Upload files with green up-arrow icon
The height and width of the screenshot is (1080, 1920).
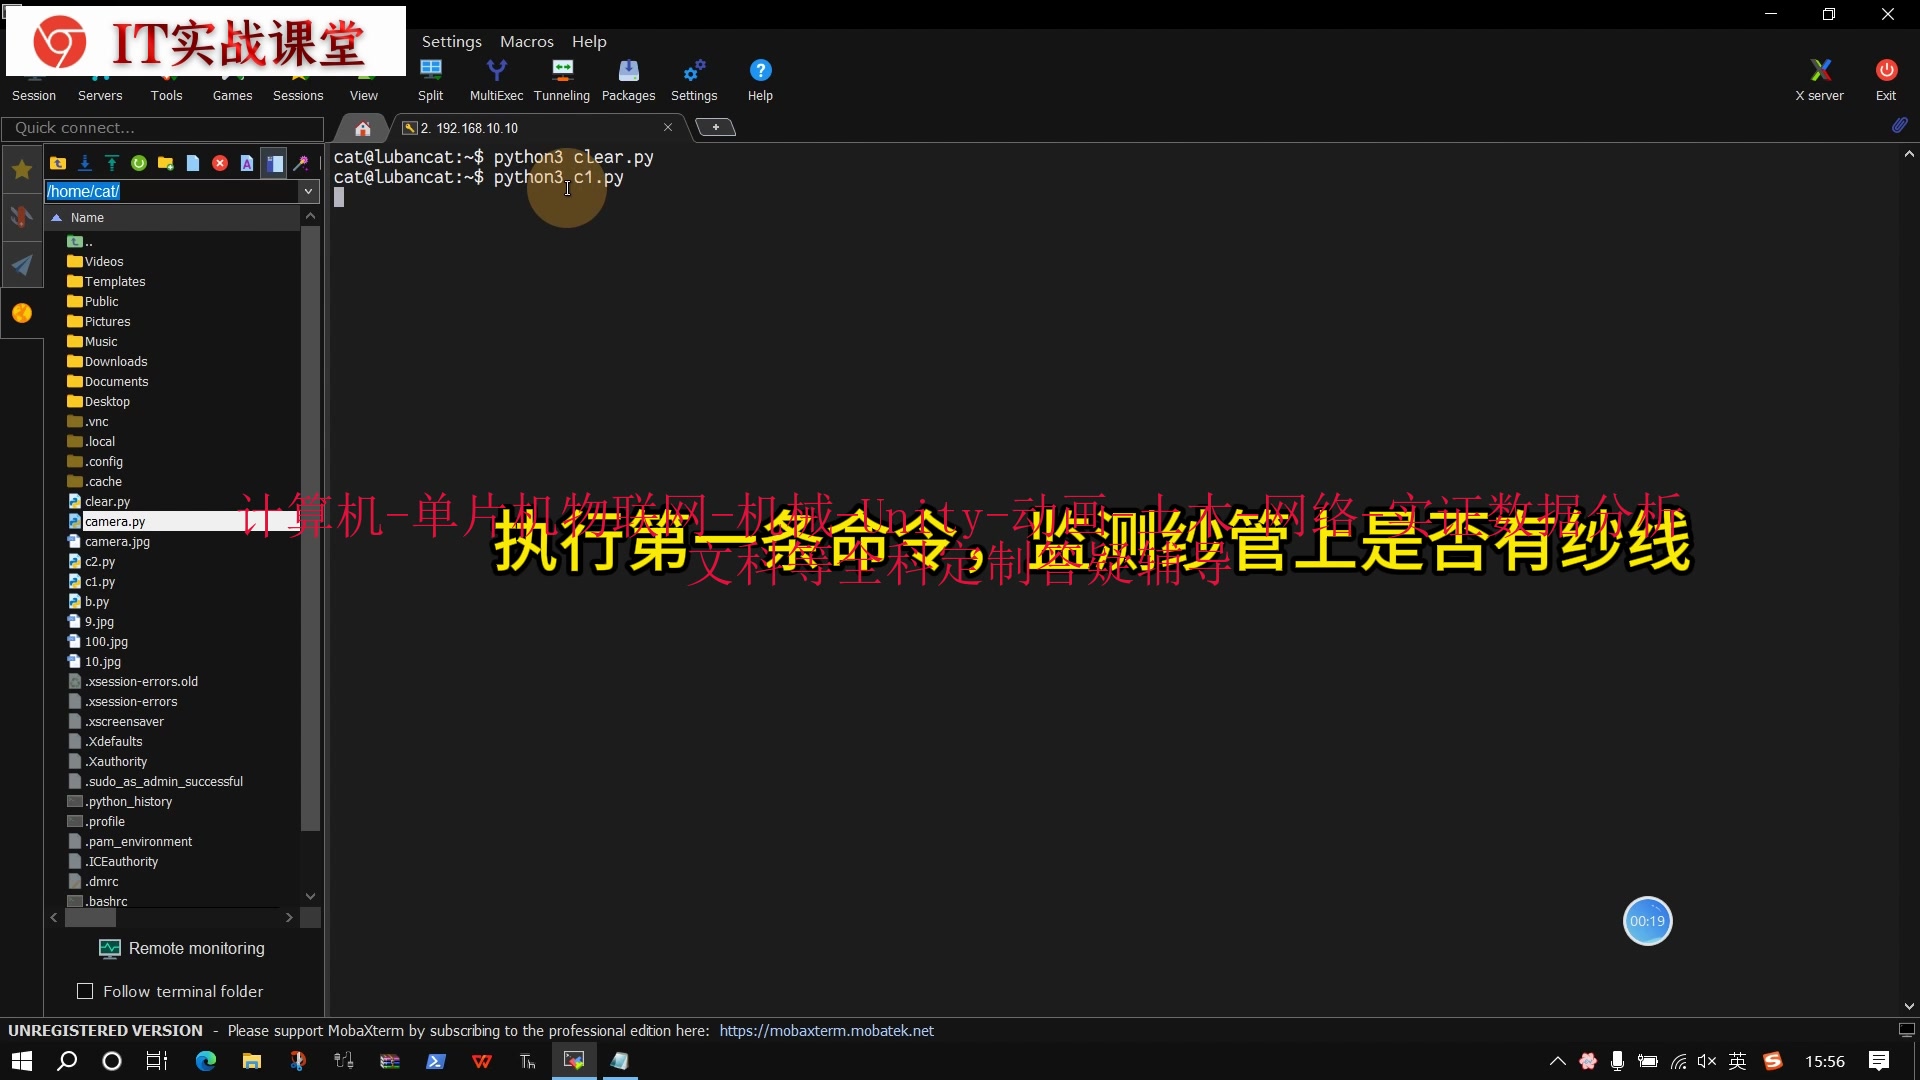[x=112, y=163]
